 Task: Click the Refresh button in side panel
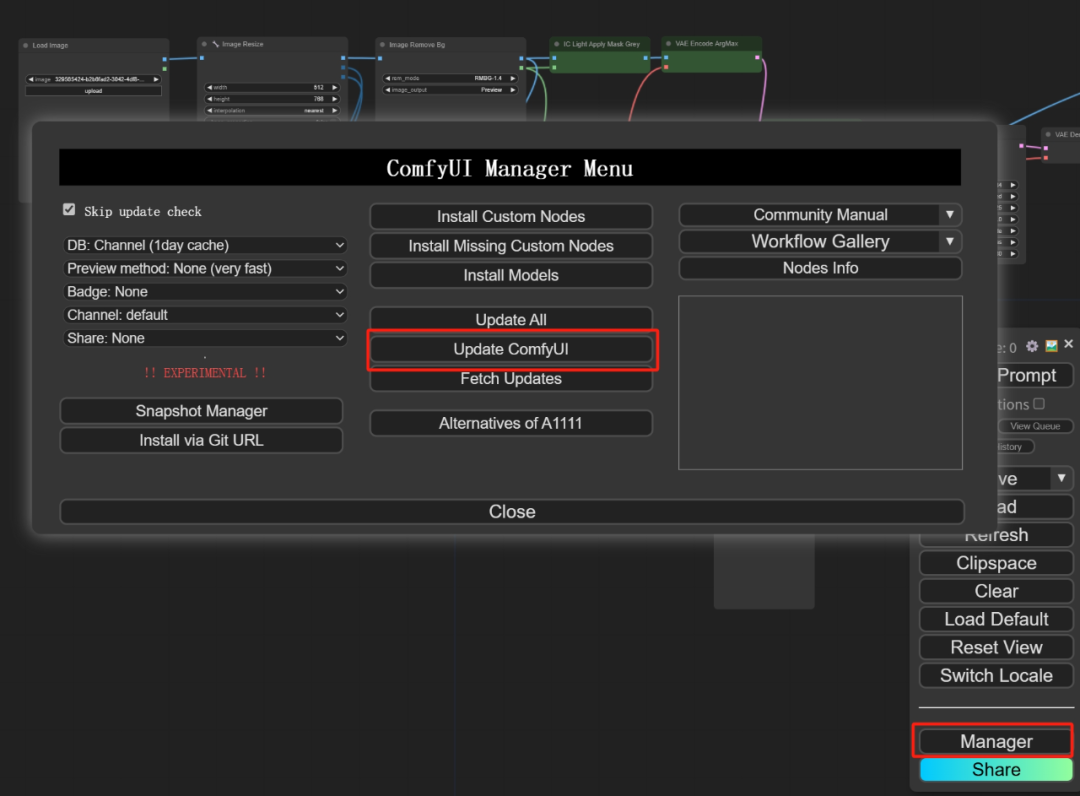click(996, 535)
